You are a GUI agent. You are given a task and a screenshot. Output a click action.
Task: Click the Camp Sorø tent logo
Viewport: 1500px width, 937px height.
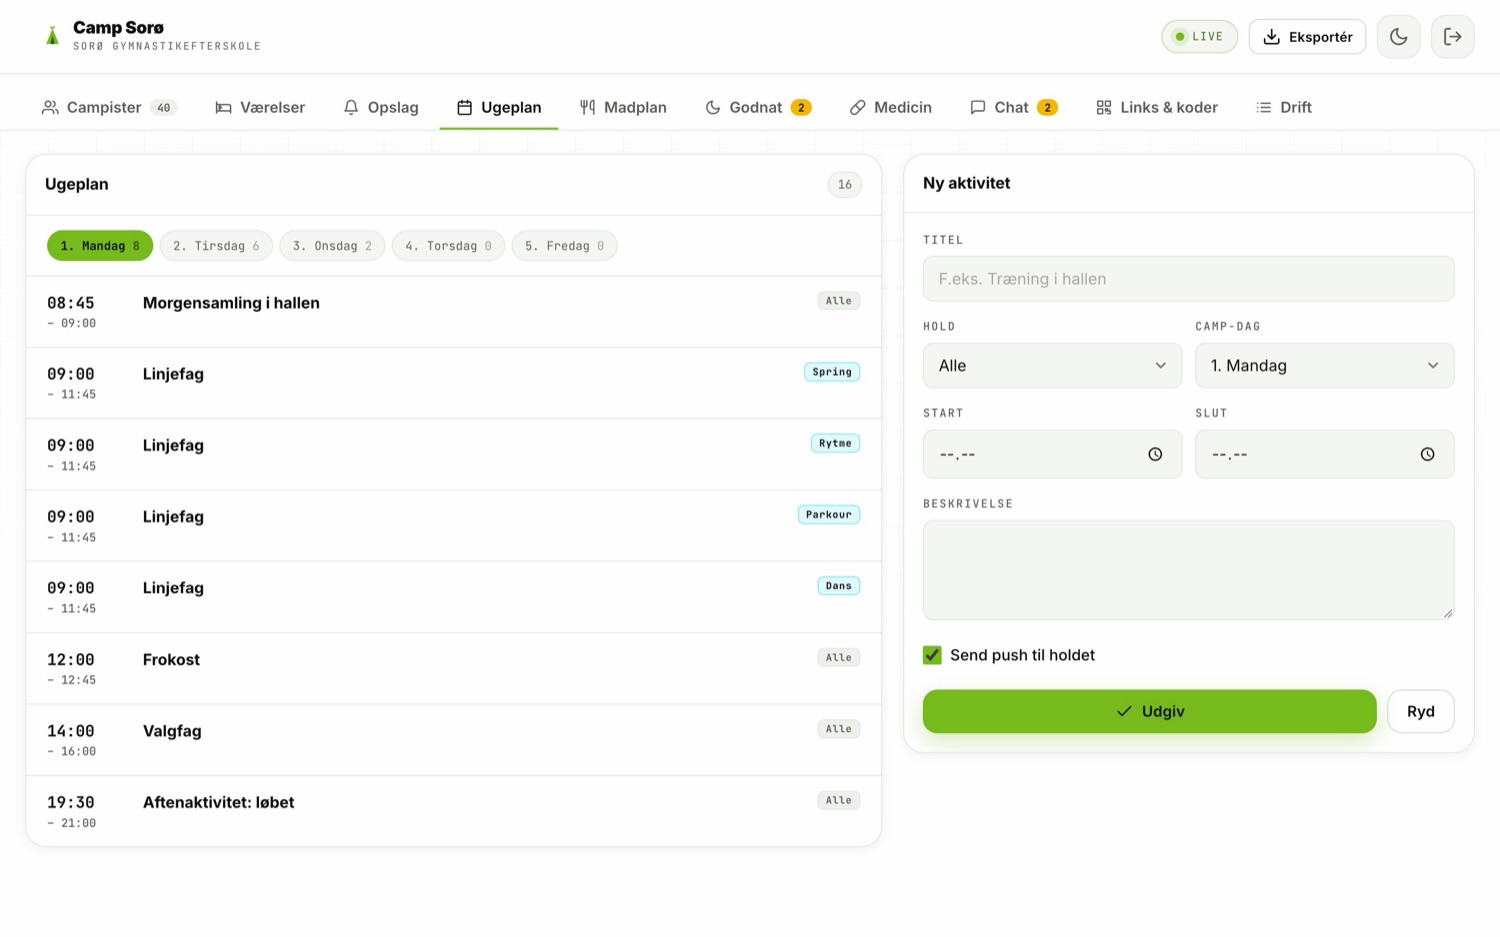53,37
